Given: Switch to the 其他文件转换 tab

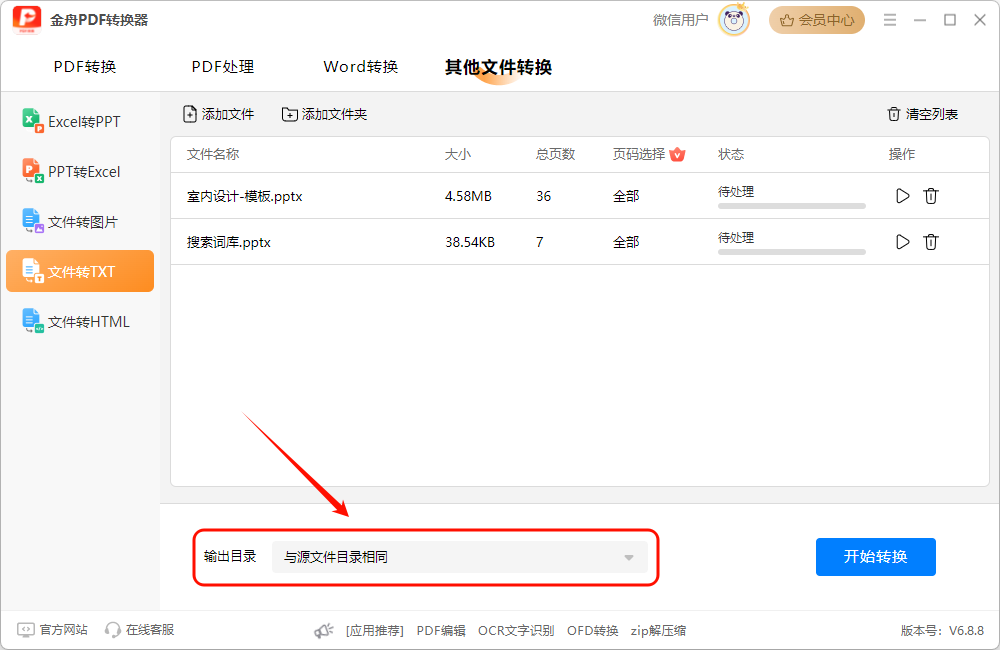Looking at the screenshot, I should point(498,67).
